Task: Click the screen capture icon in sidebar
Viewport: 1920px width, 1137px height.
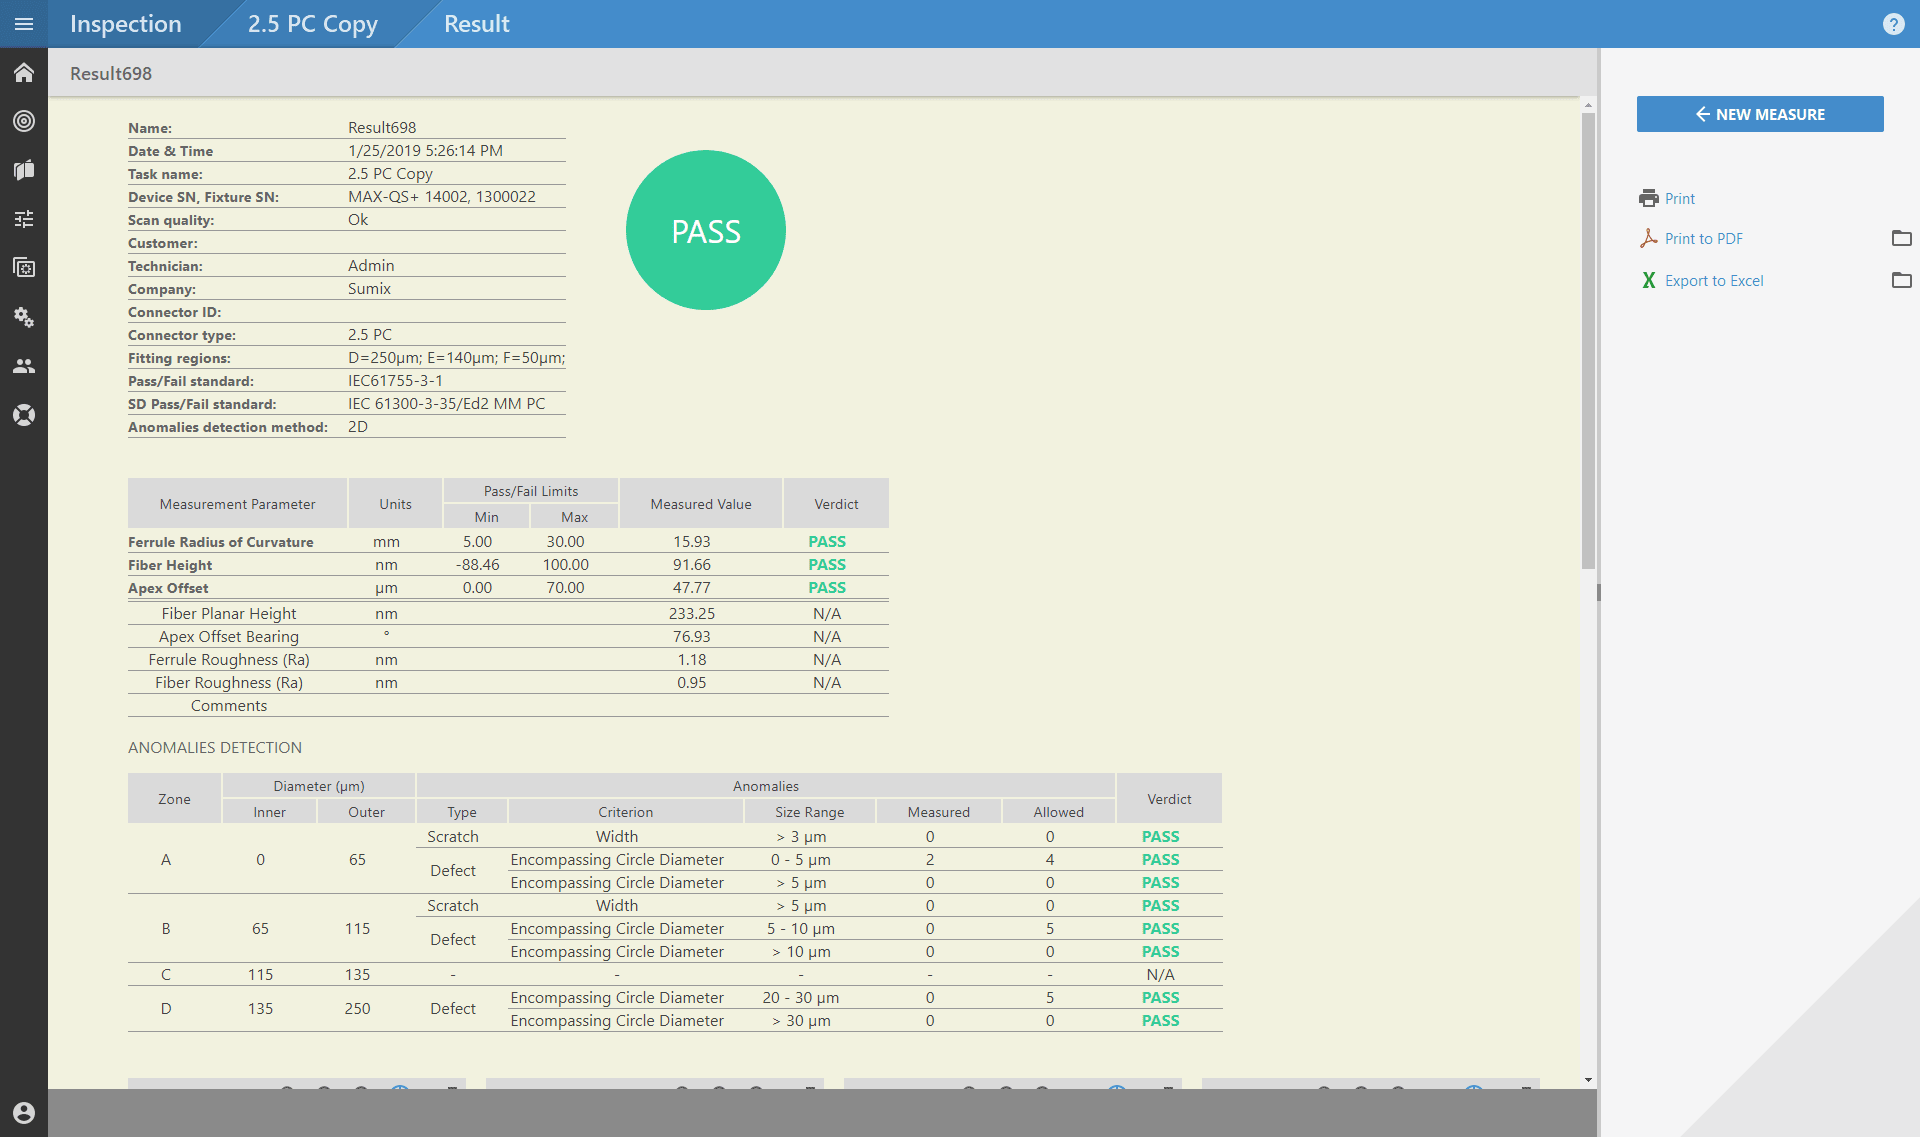Action: click(24, 267)
